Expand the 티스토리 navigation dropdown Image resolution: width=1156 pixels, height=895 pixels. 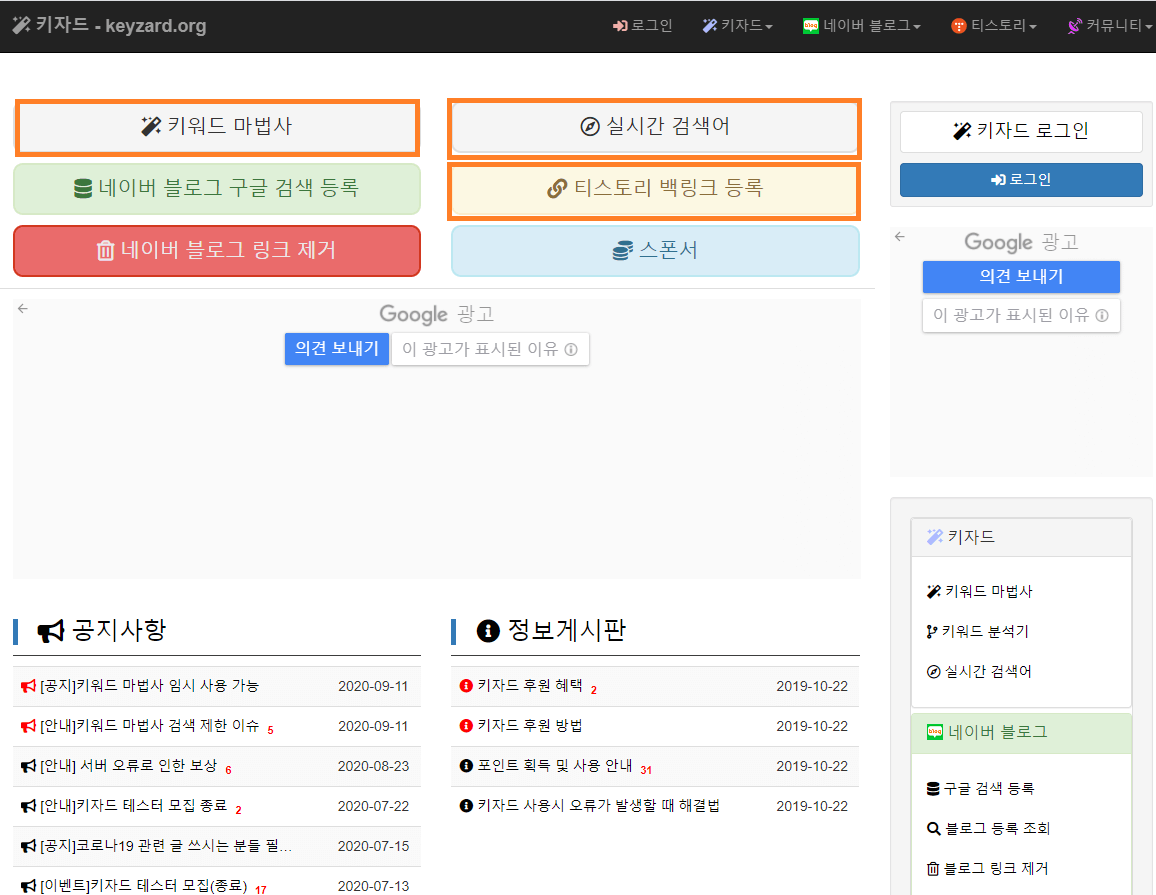(x=994, y=26)
